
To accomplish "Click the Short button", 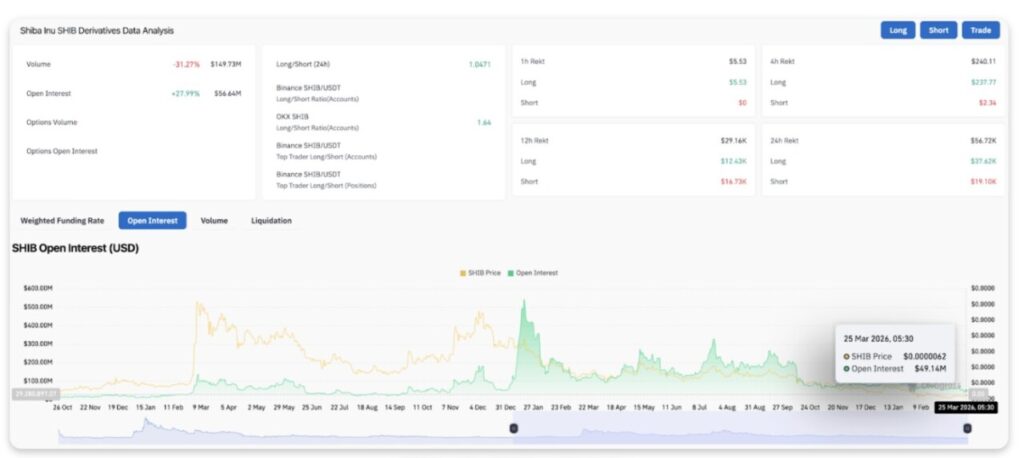I will point(938,30).
